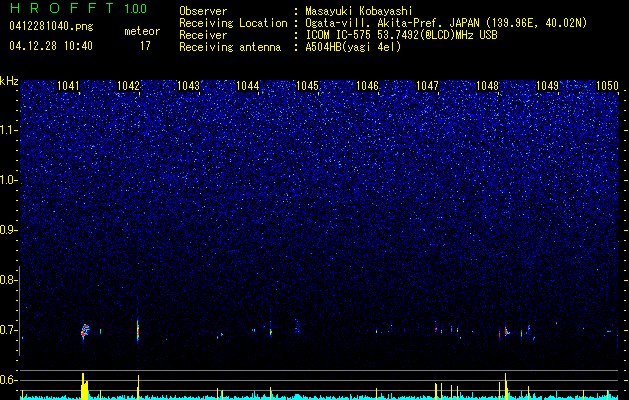
Task: Click the 0.9 kHz axis label
Action: click(x=8, y=230)
